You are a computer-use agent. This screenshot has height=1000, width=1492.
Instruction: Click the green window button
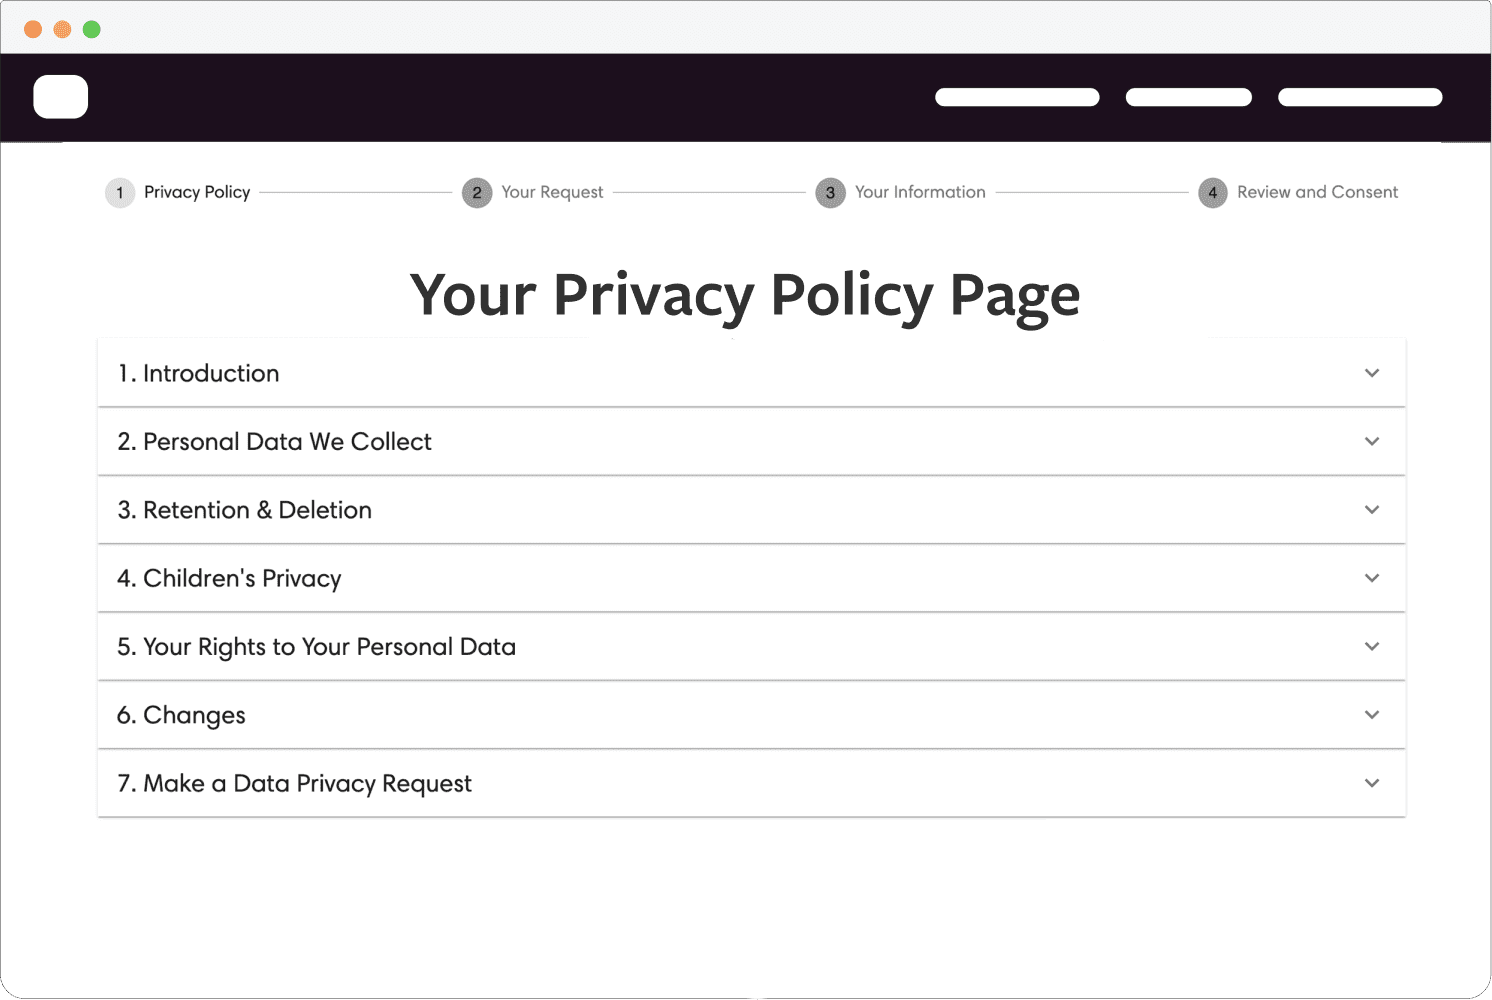click(x=92, y=29)
